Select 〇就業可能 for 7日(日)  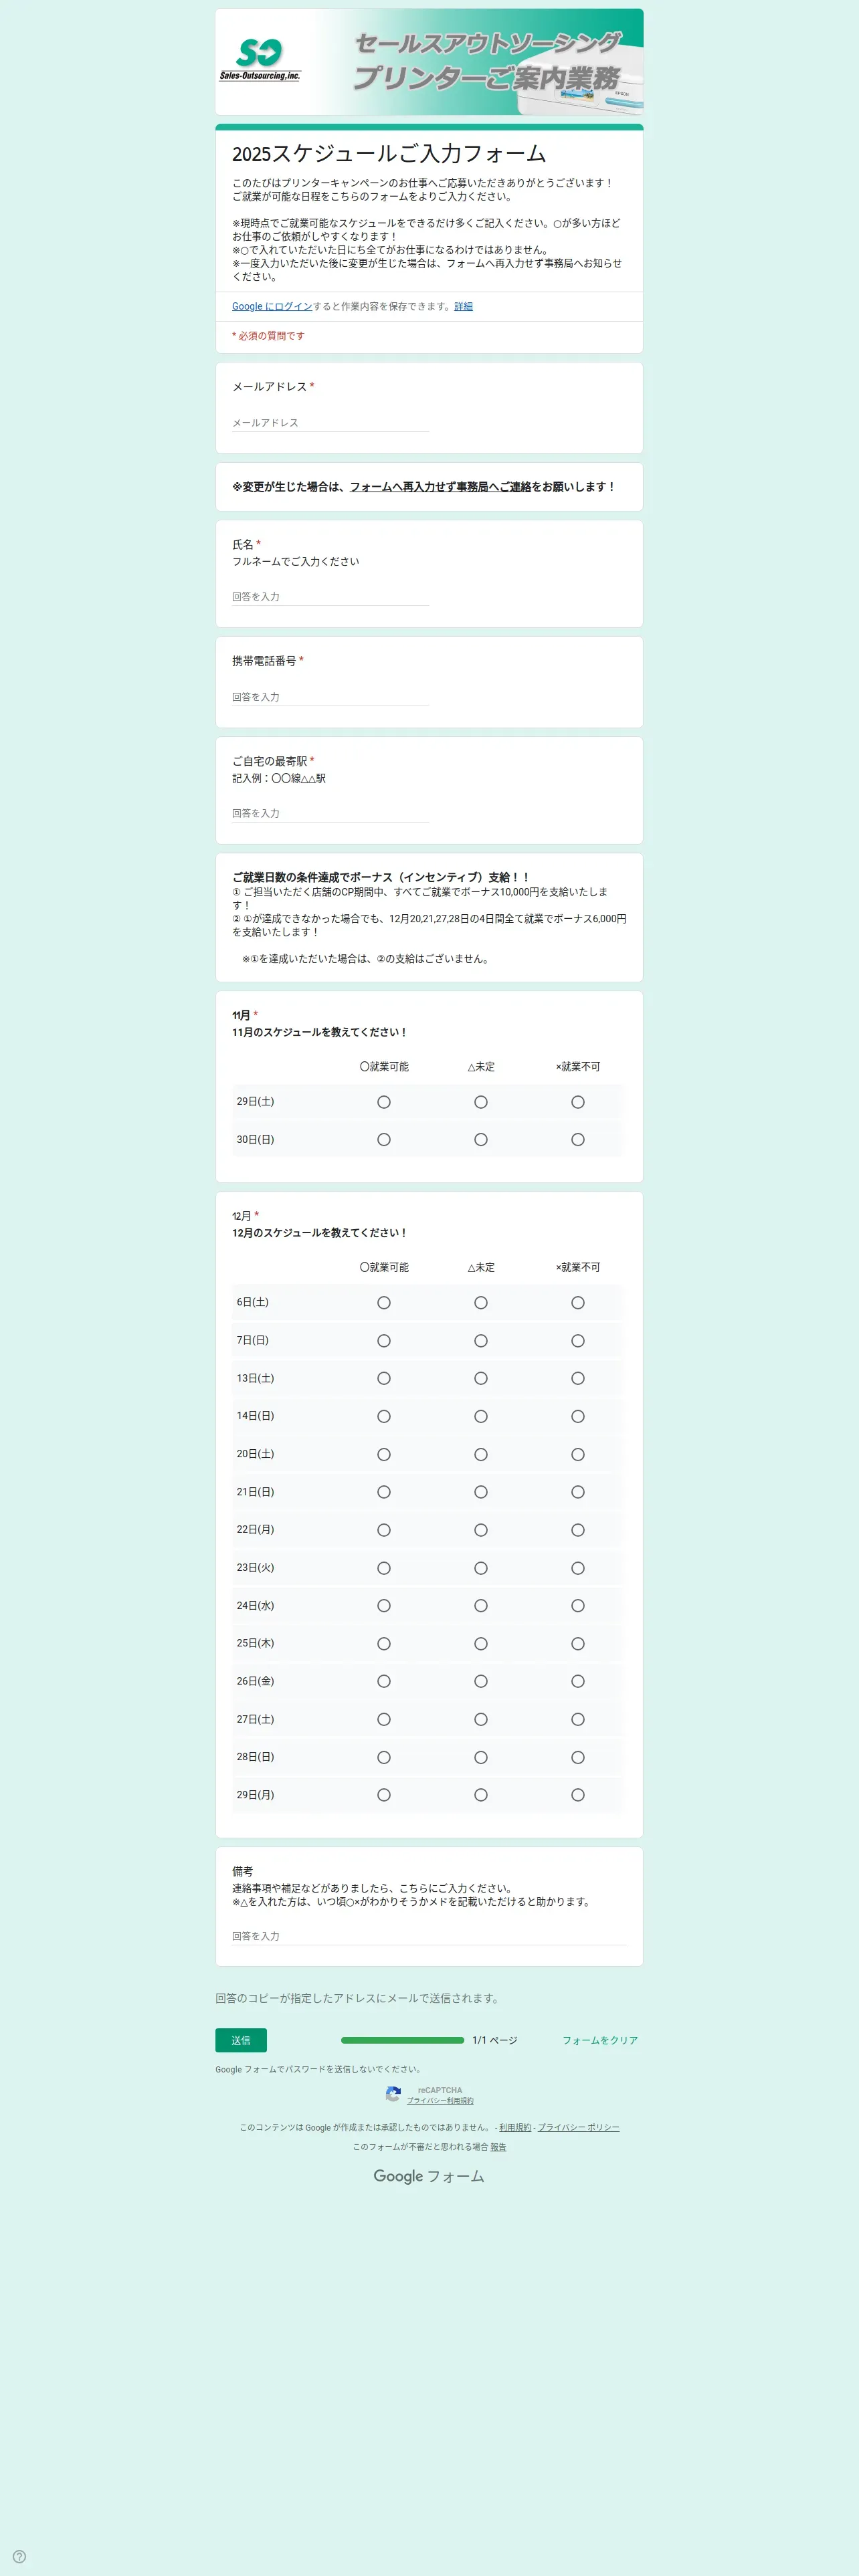(x=384, y=1341)
